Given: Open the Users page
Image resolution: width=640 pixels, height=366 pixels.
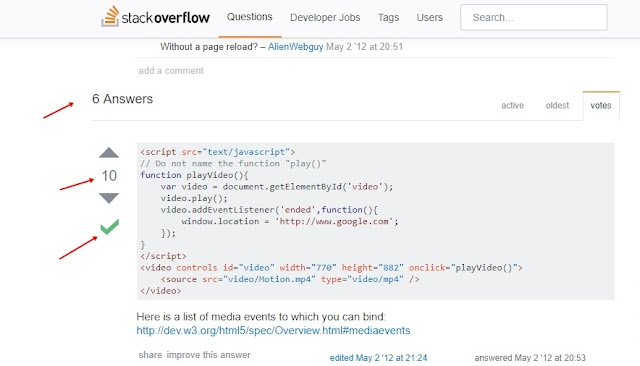Looking at the screenshot, I should point(429,18).
